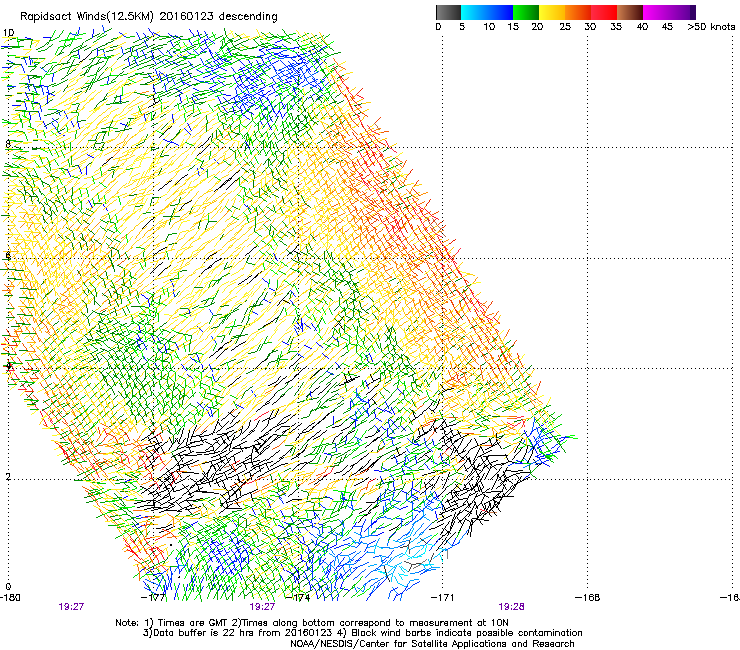Click the magenta-purple 40-50 knots legend band
This screenshot has height=650, width=740.
click(x=669, y=12)
